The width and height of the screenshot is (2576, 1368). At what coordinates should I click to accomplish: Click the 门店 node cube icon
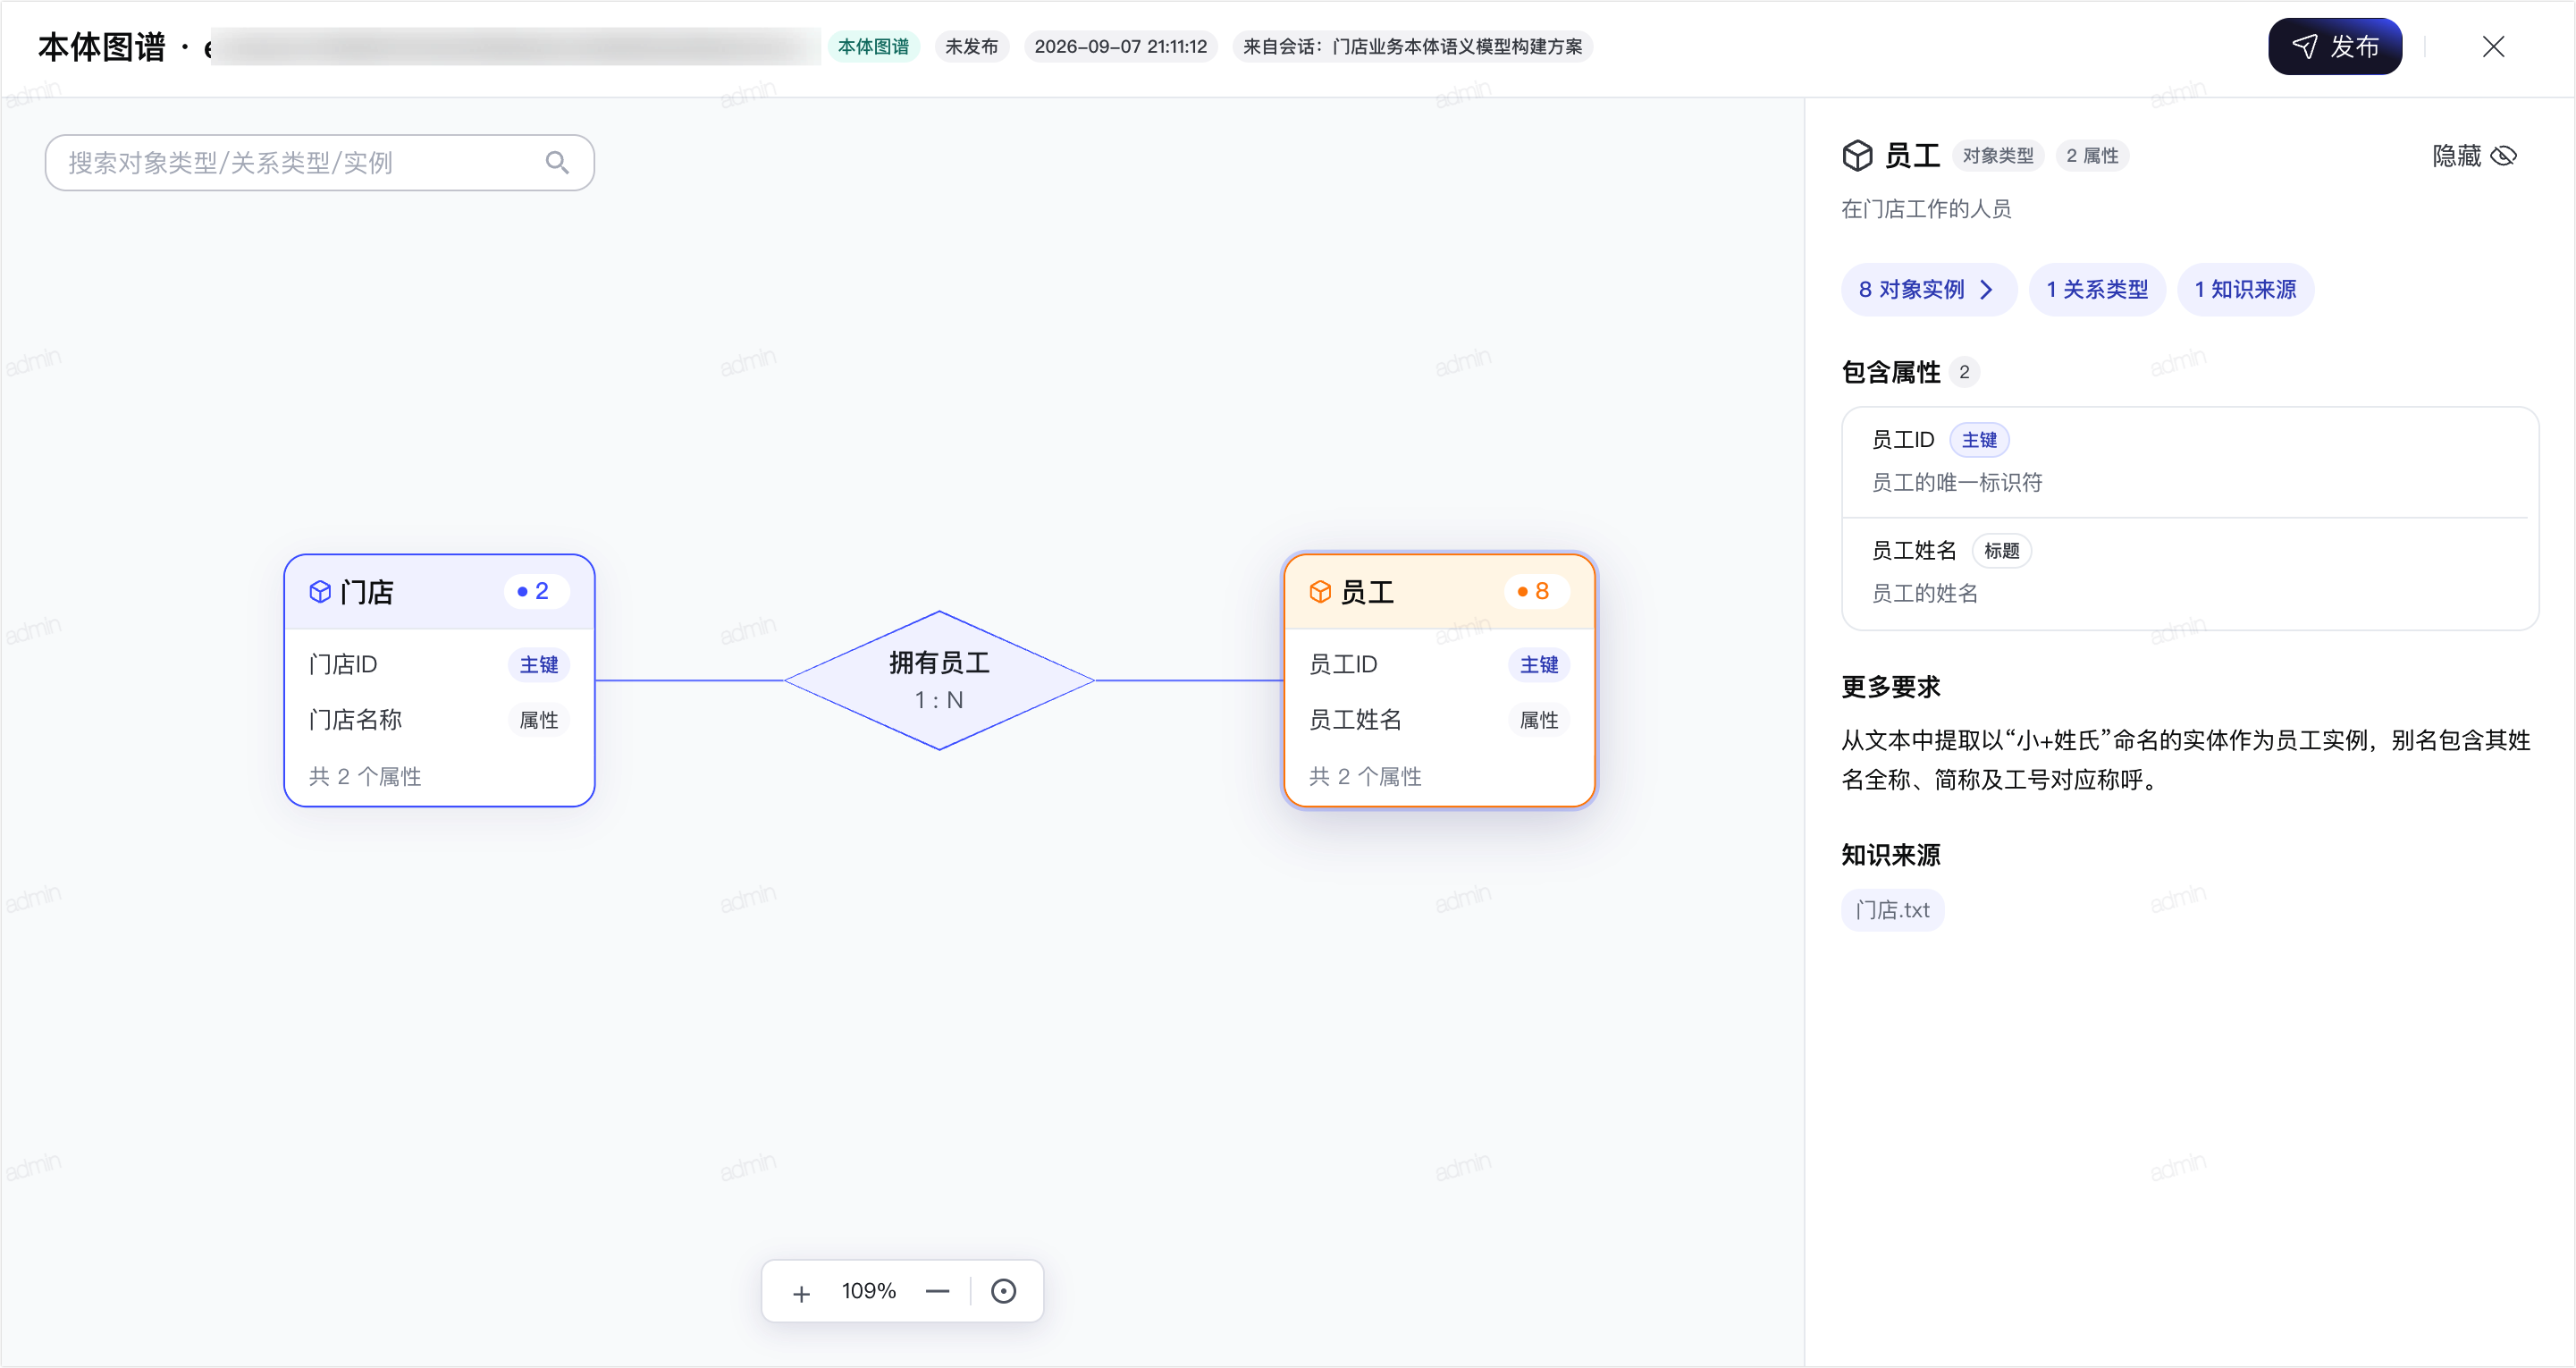point(320,592)
